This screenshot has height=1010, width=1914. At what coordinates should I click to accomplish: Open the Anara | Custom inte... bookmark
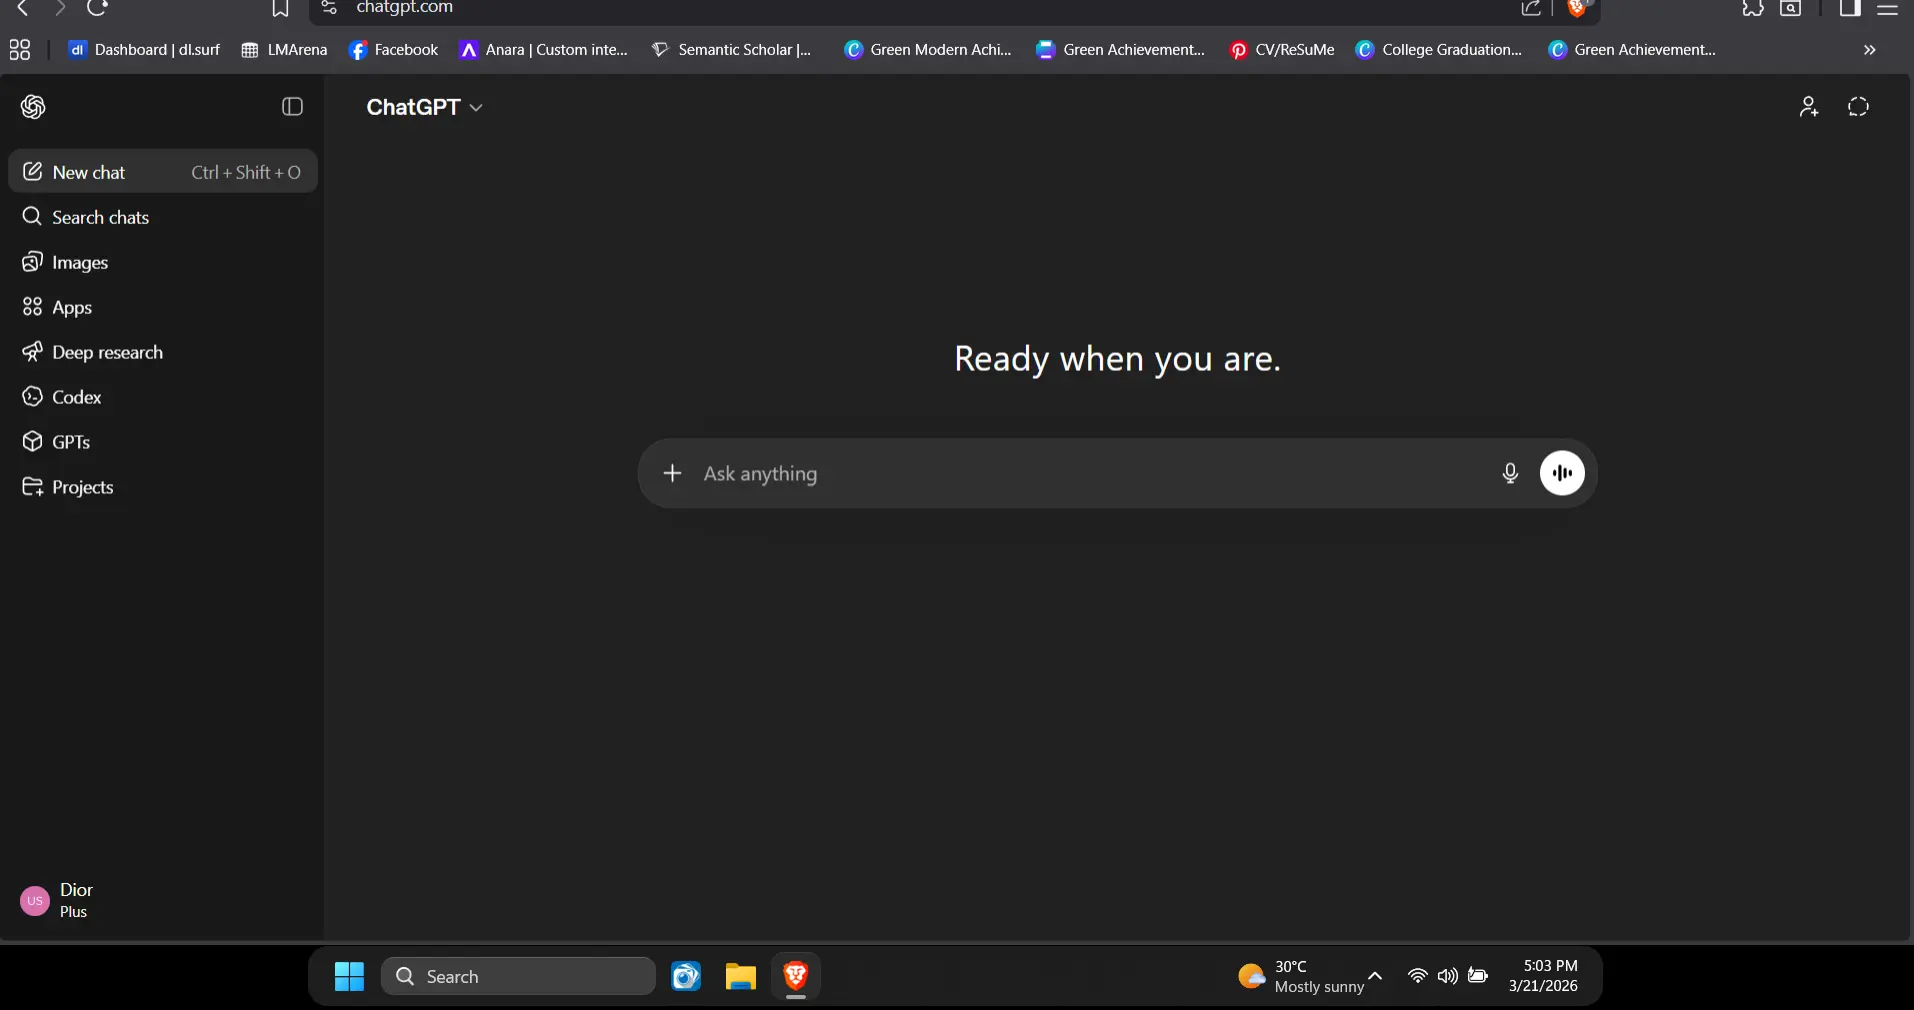544,50
